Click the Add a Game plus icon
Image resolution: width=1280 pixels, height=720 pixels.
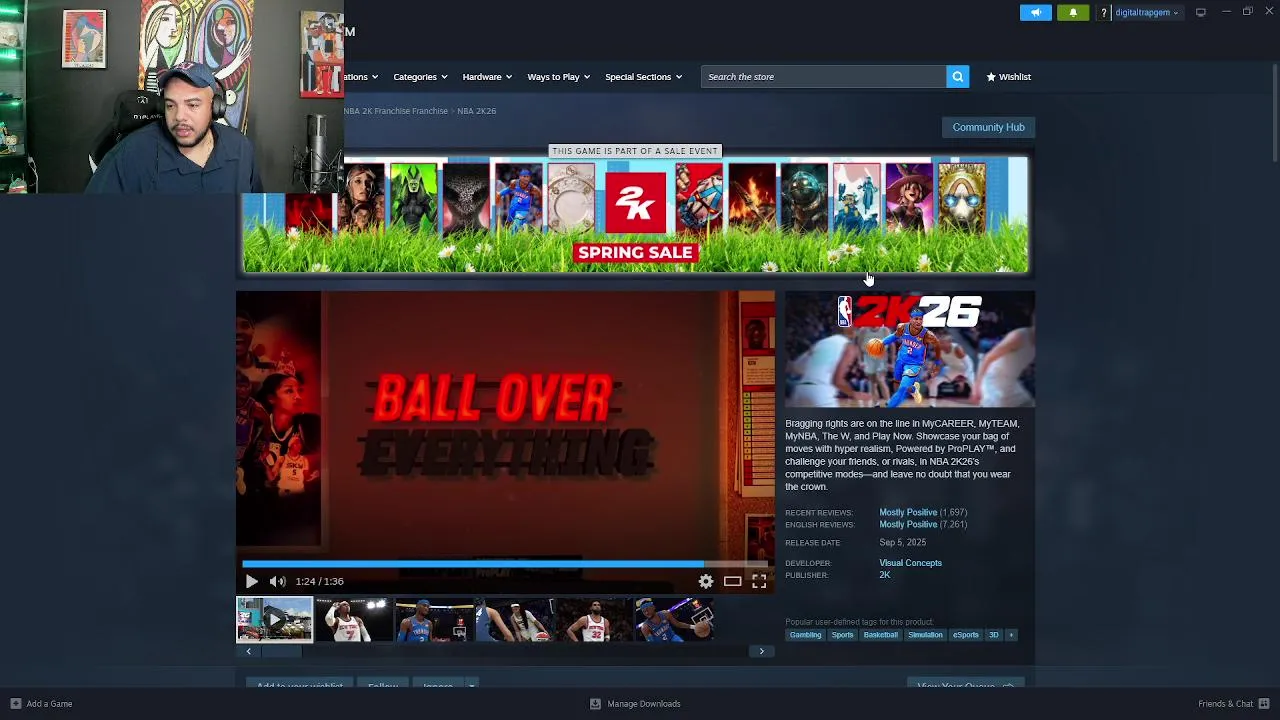tap(15, 704)
